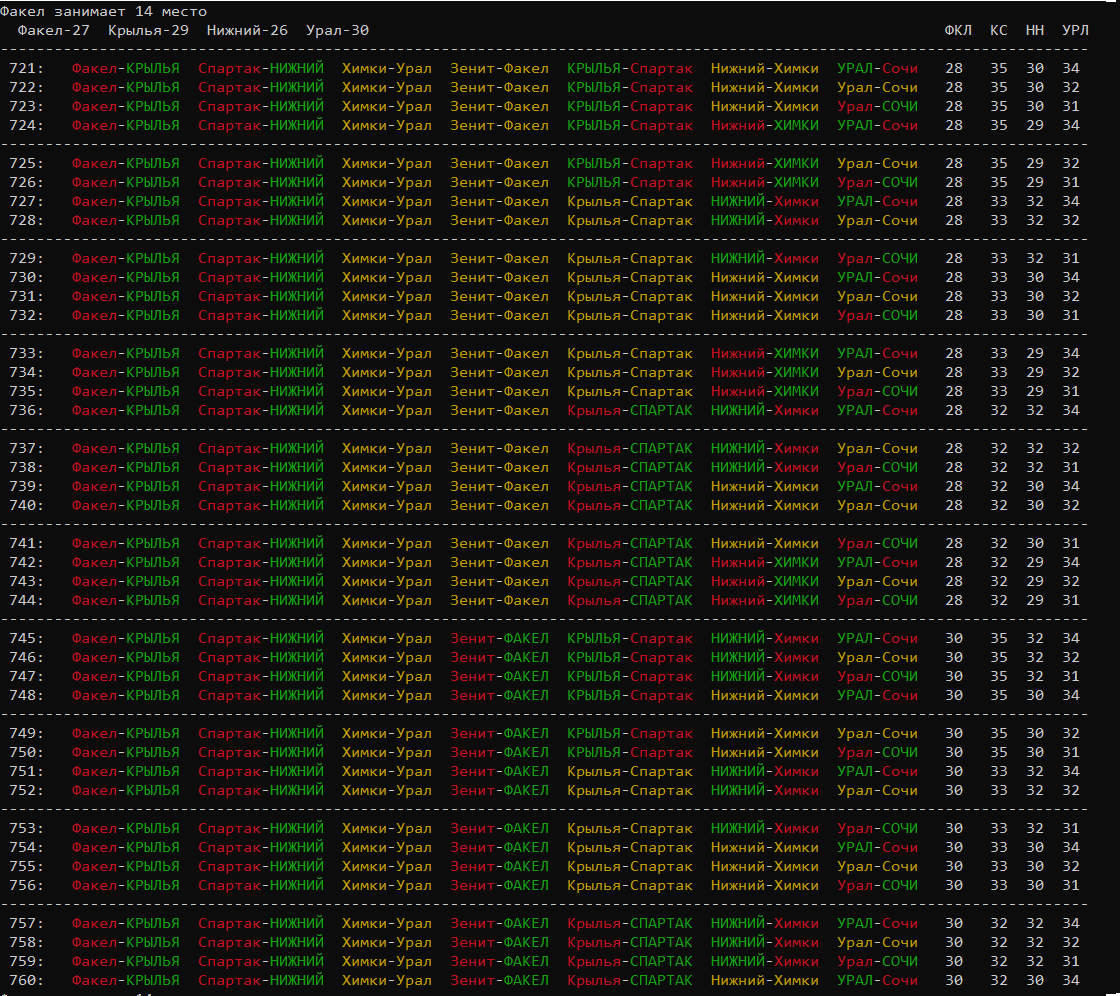
Task: Select "Зенит-ФАКЕЛ" in row 760
Action: pos(499,981)
